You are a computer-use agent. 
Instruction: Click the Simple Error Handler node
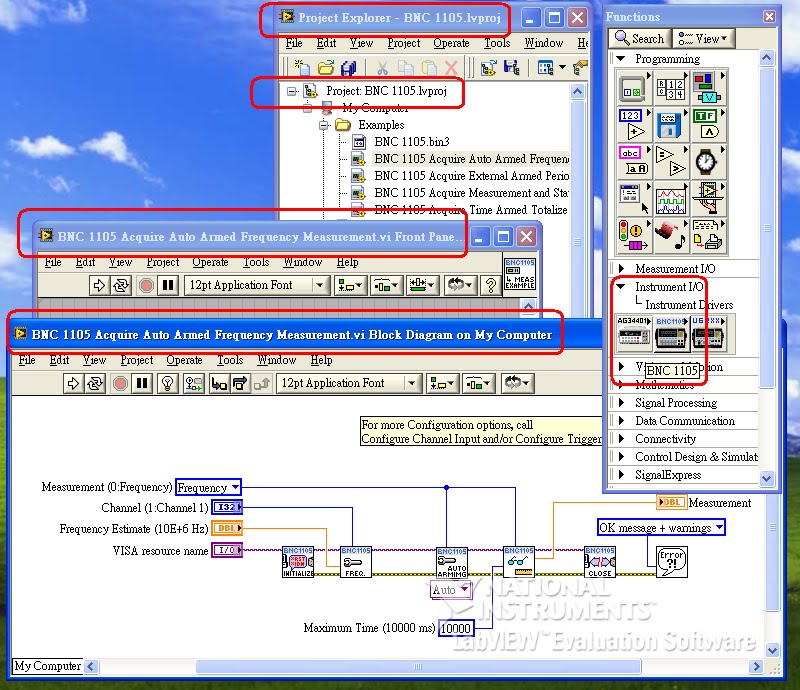[x=671, y=562]
